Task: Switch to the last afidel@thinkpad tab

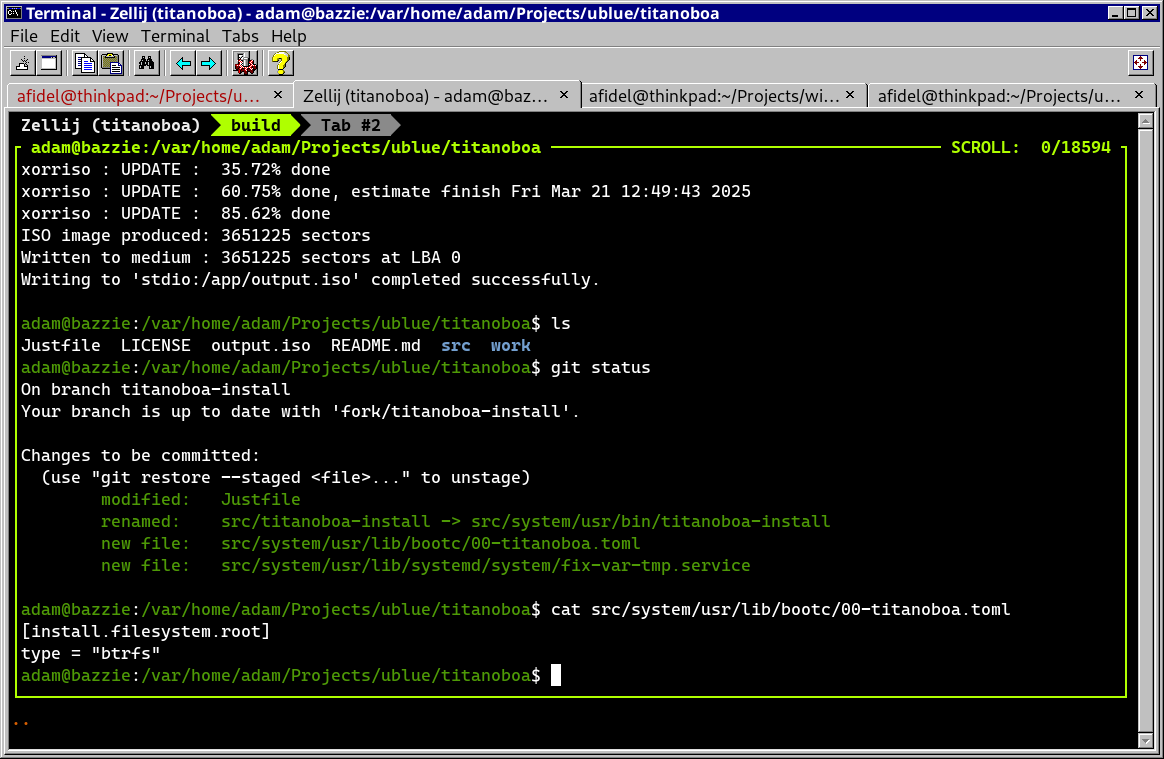Action: [x=998, y=96]
